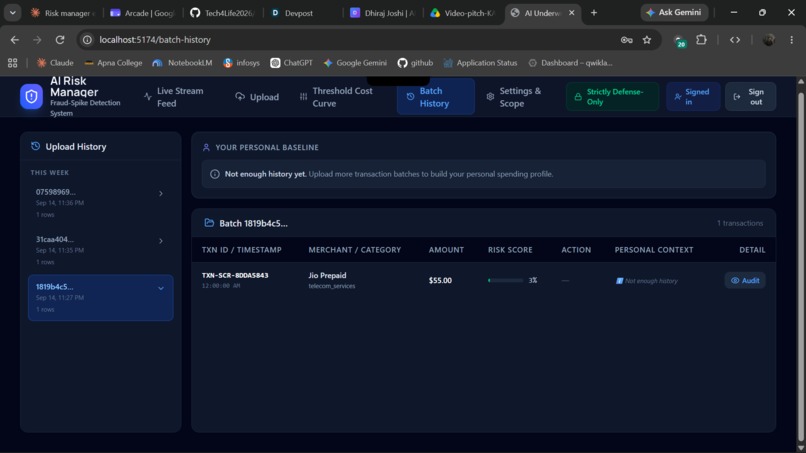Switch to the Arcade Google browser tab
The height and width of the screenshot is (453, 806).
pyautogui.click(x=142, y=13)
